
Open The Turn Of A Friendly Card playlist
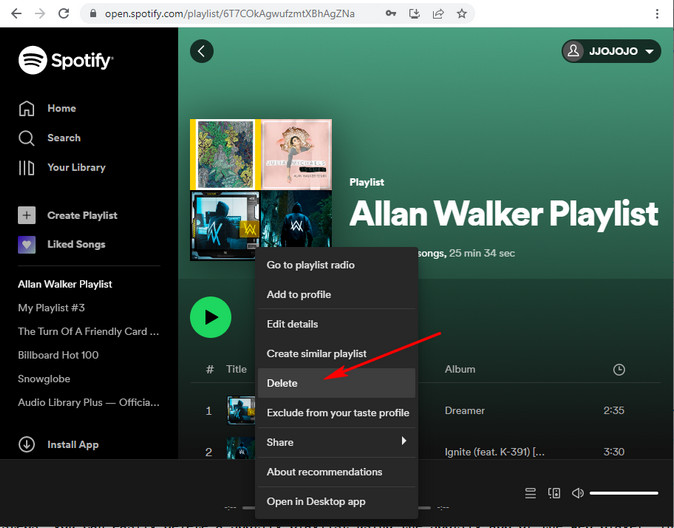(89, 332)
